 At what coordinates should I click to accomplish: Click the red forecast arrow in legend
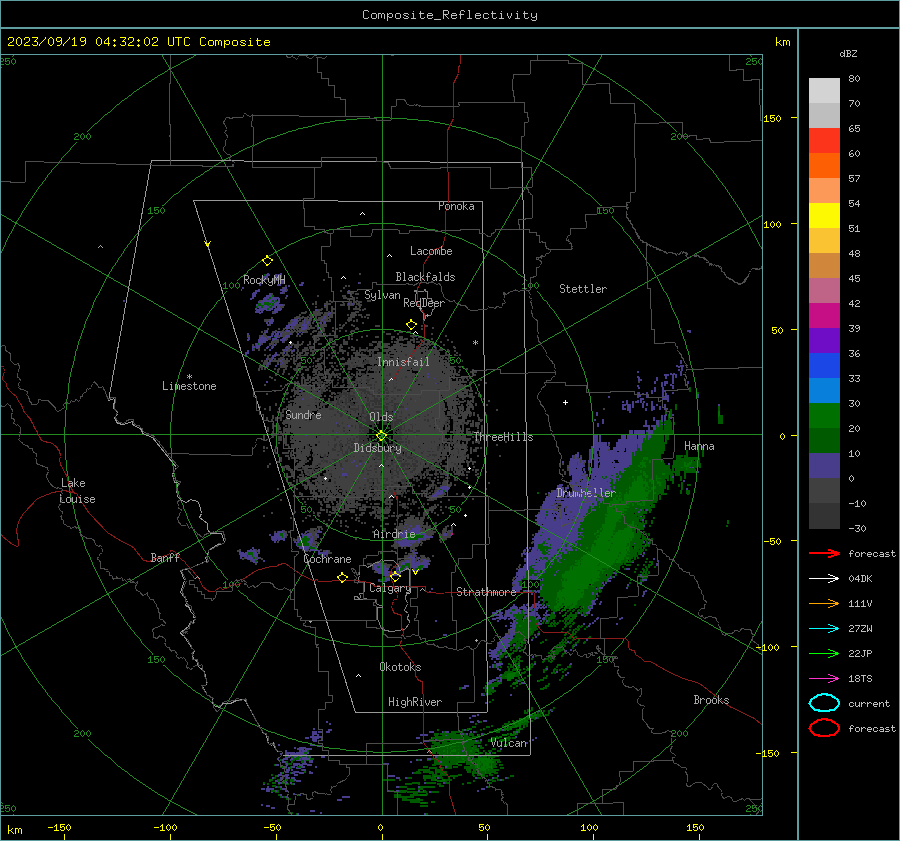[x=824, y=553]
